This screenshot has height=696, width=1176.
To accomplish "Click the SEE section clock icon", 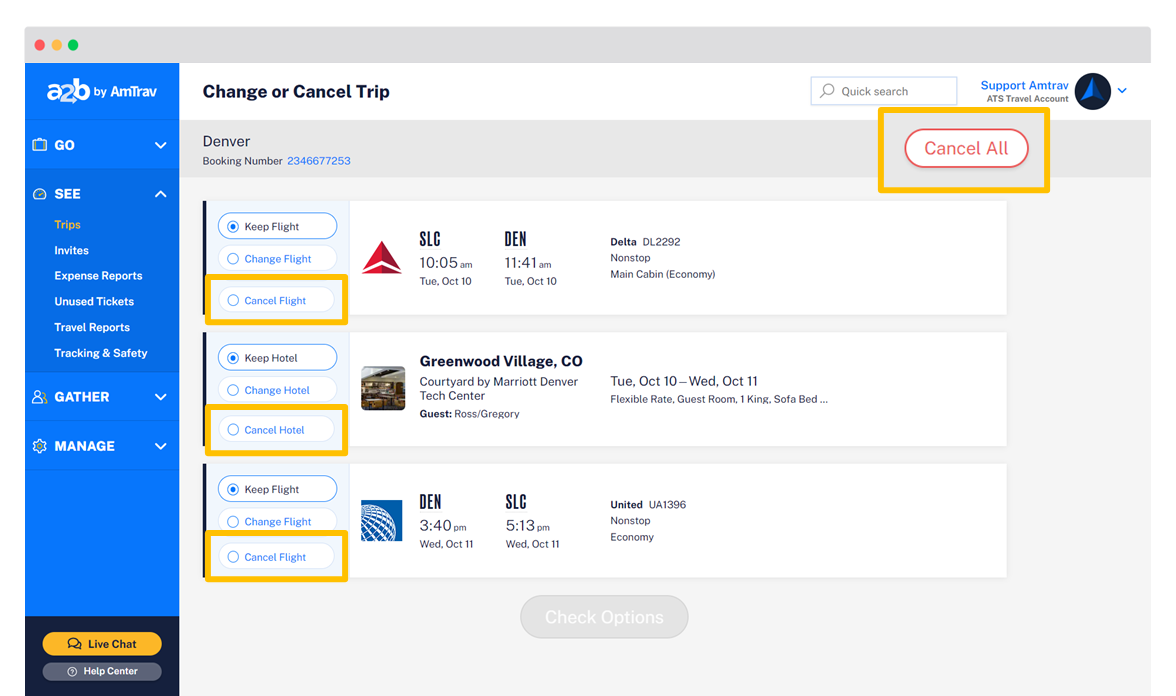I will tap(41, 193).
